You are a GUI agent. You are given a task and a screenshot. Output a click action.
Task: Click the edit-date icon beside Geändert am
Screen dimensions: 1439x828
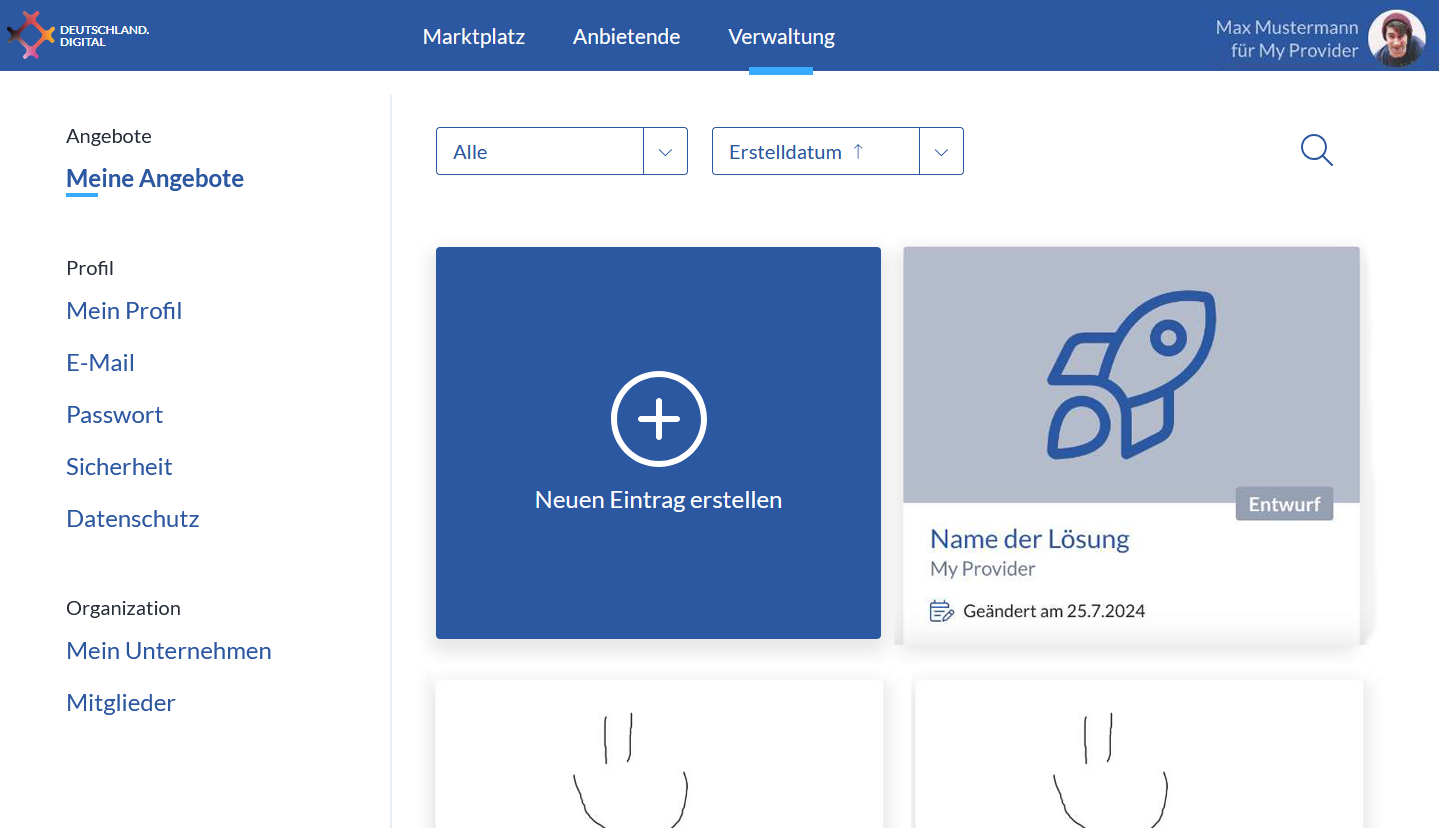coord(941,611)
